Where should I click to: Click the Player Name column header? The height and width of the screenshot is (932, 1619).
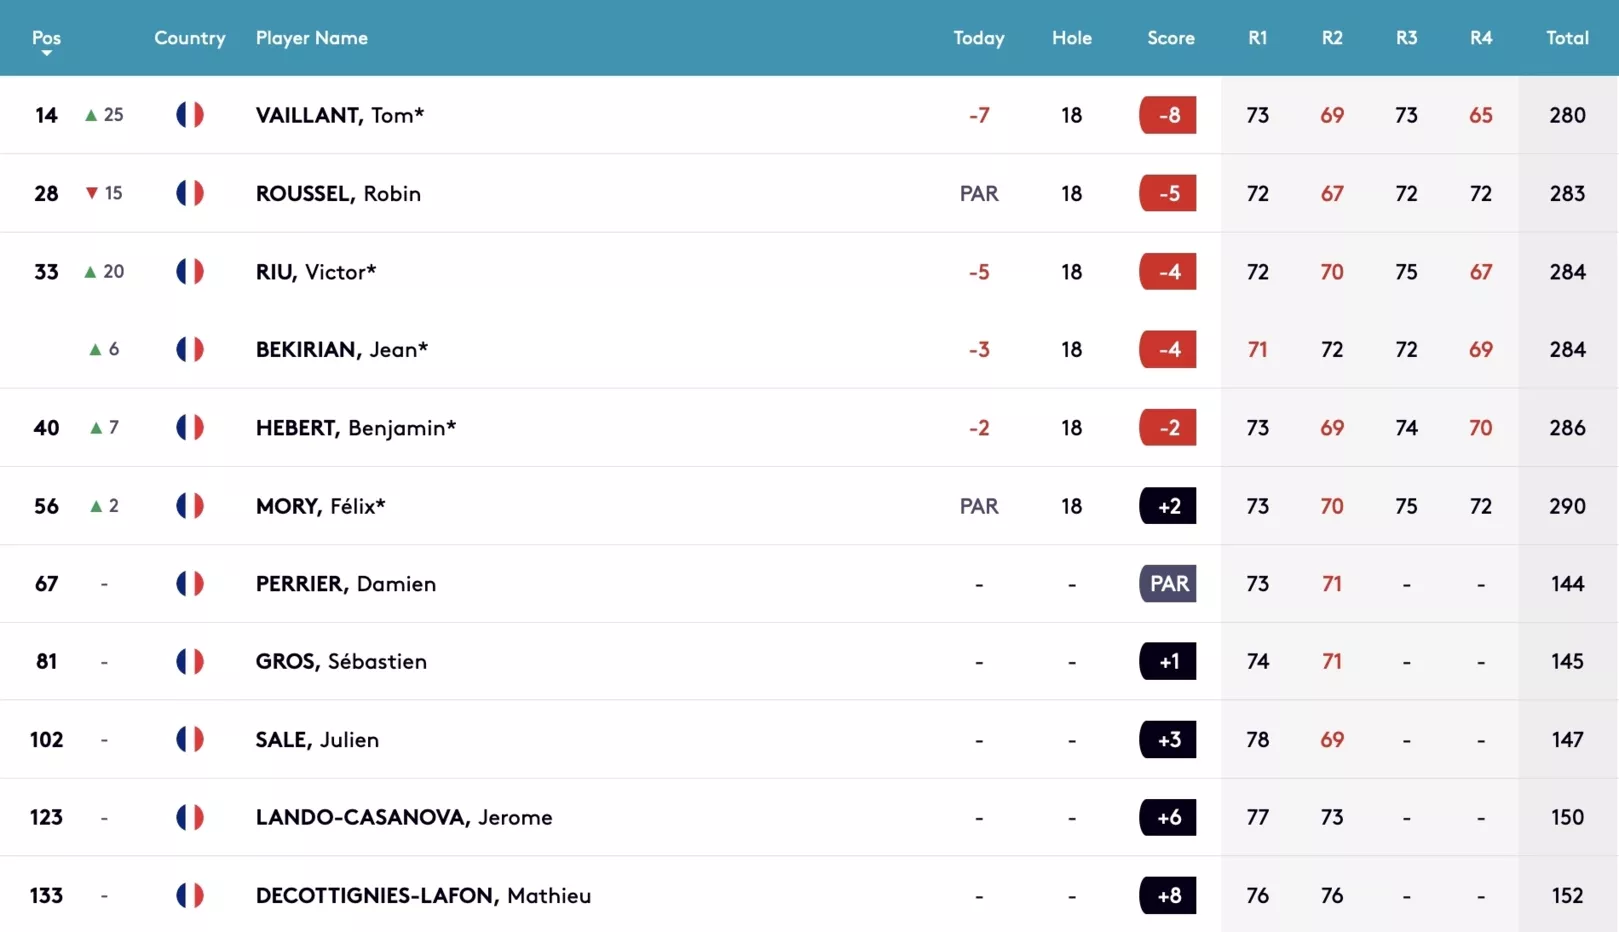[312, 38]
